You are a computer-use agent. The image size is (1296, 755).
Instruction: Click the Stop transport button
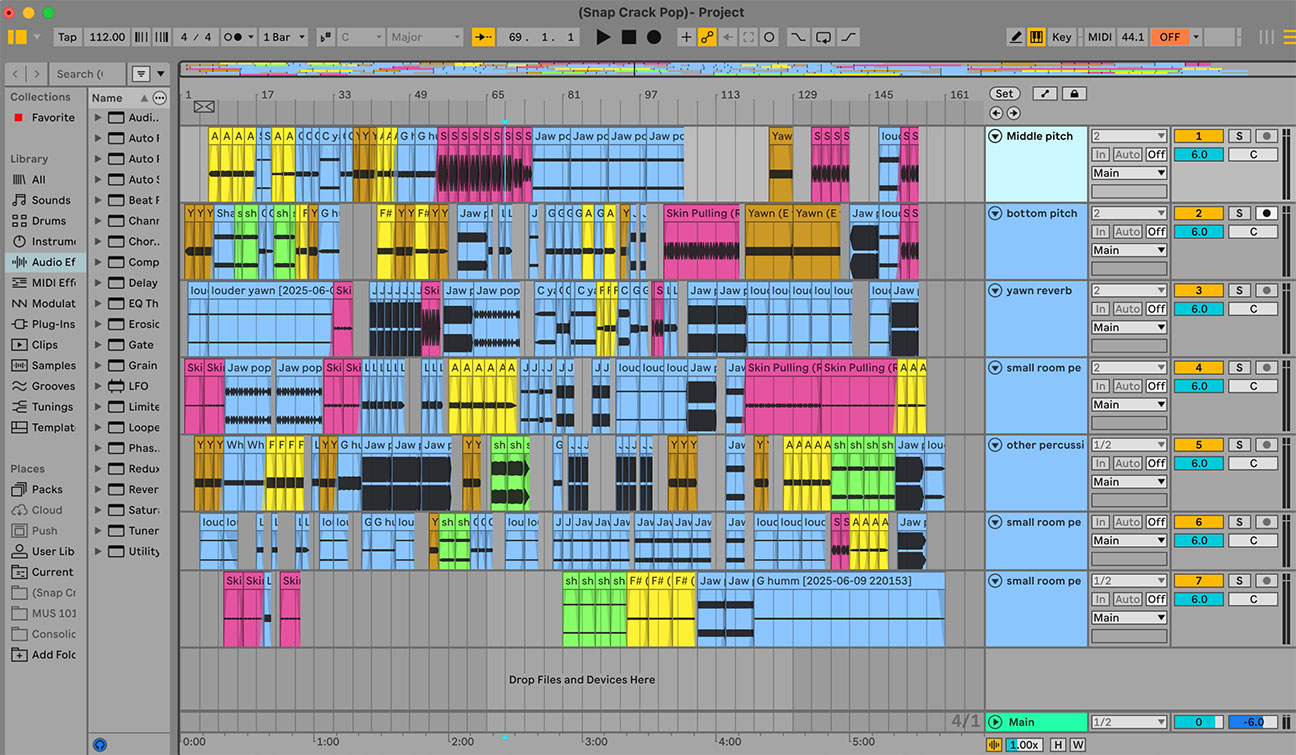pyautogui.click(x=628, y=37)
